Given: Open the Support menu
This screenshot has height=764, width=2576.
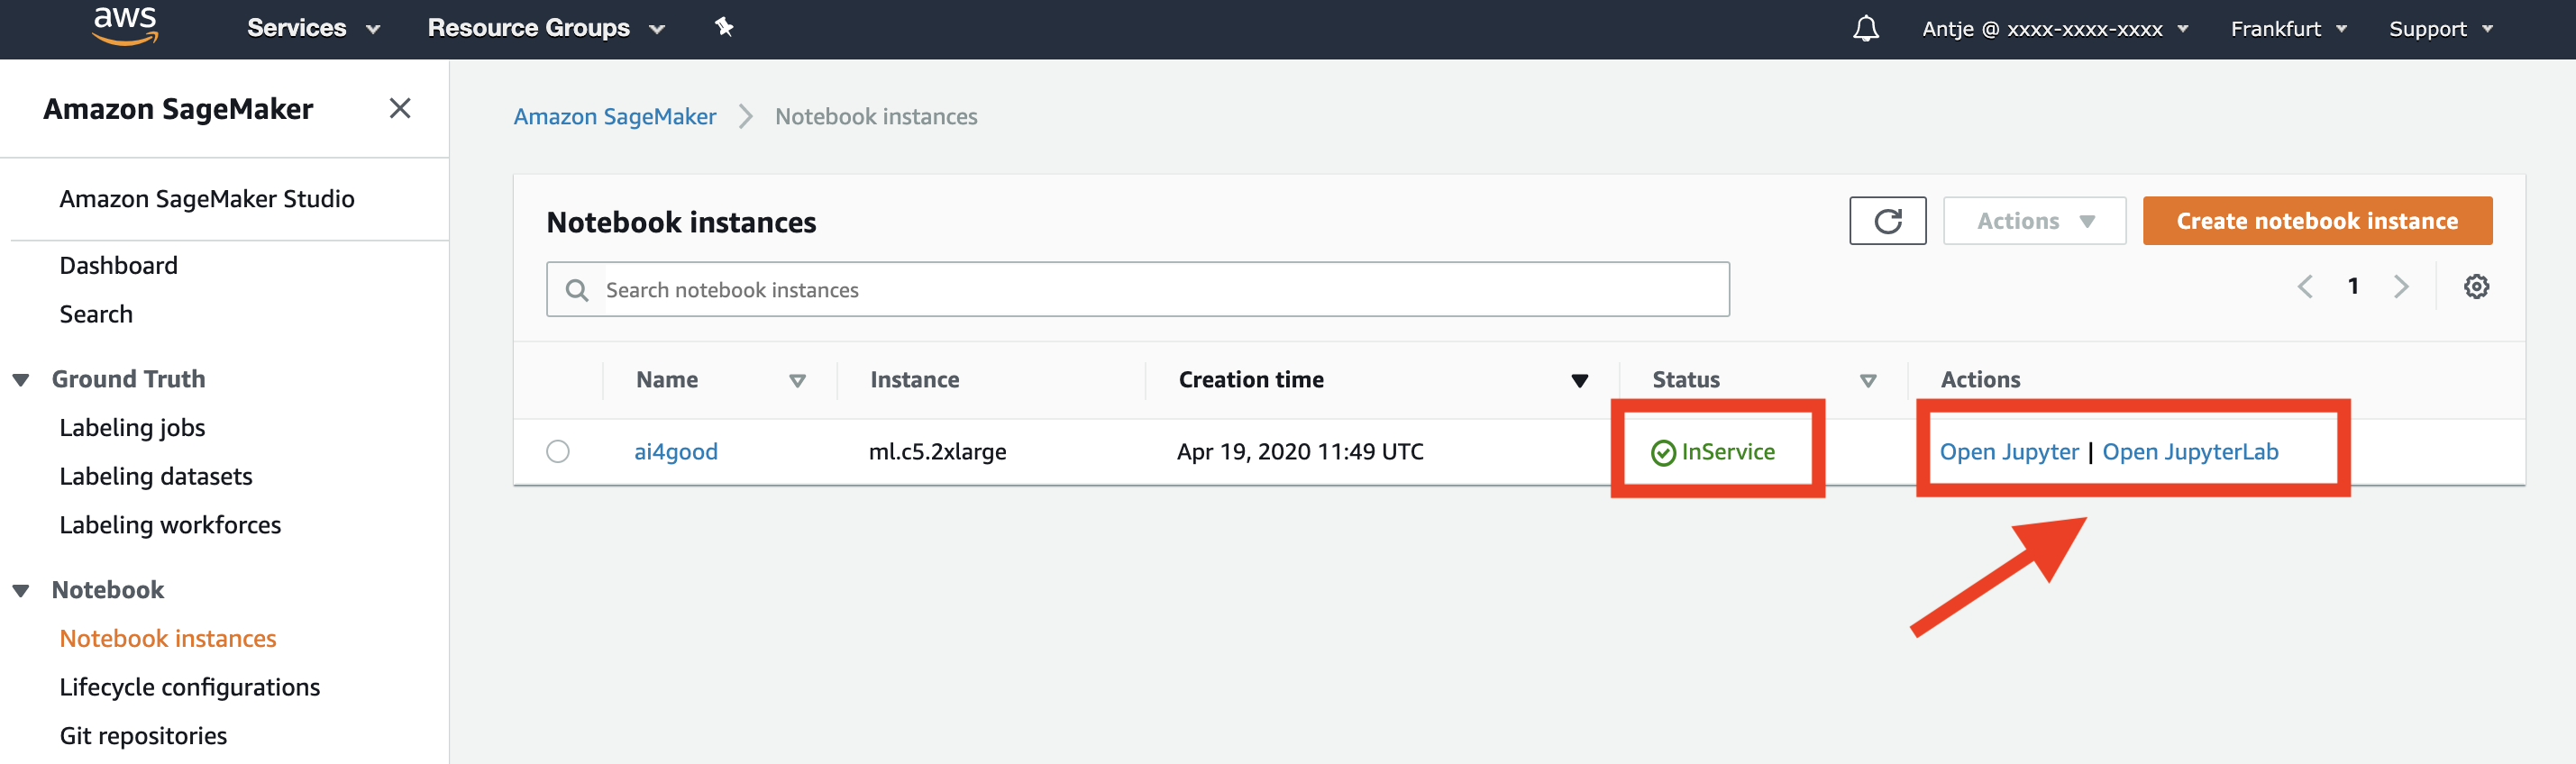Looking at the screenshot, I should click(2440, 29).
